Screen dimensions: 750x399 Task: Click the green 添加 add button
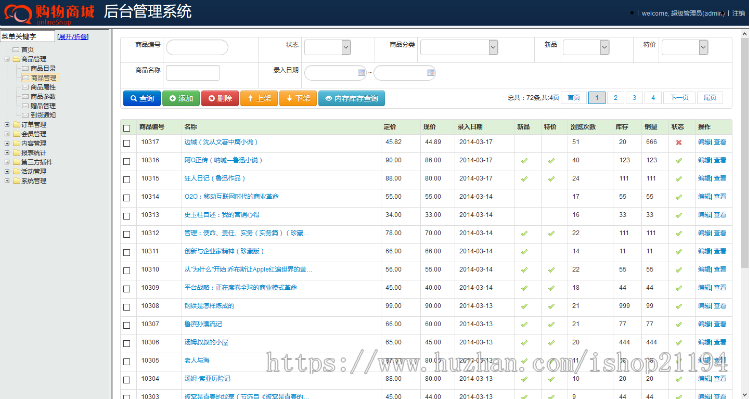181,98
